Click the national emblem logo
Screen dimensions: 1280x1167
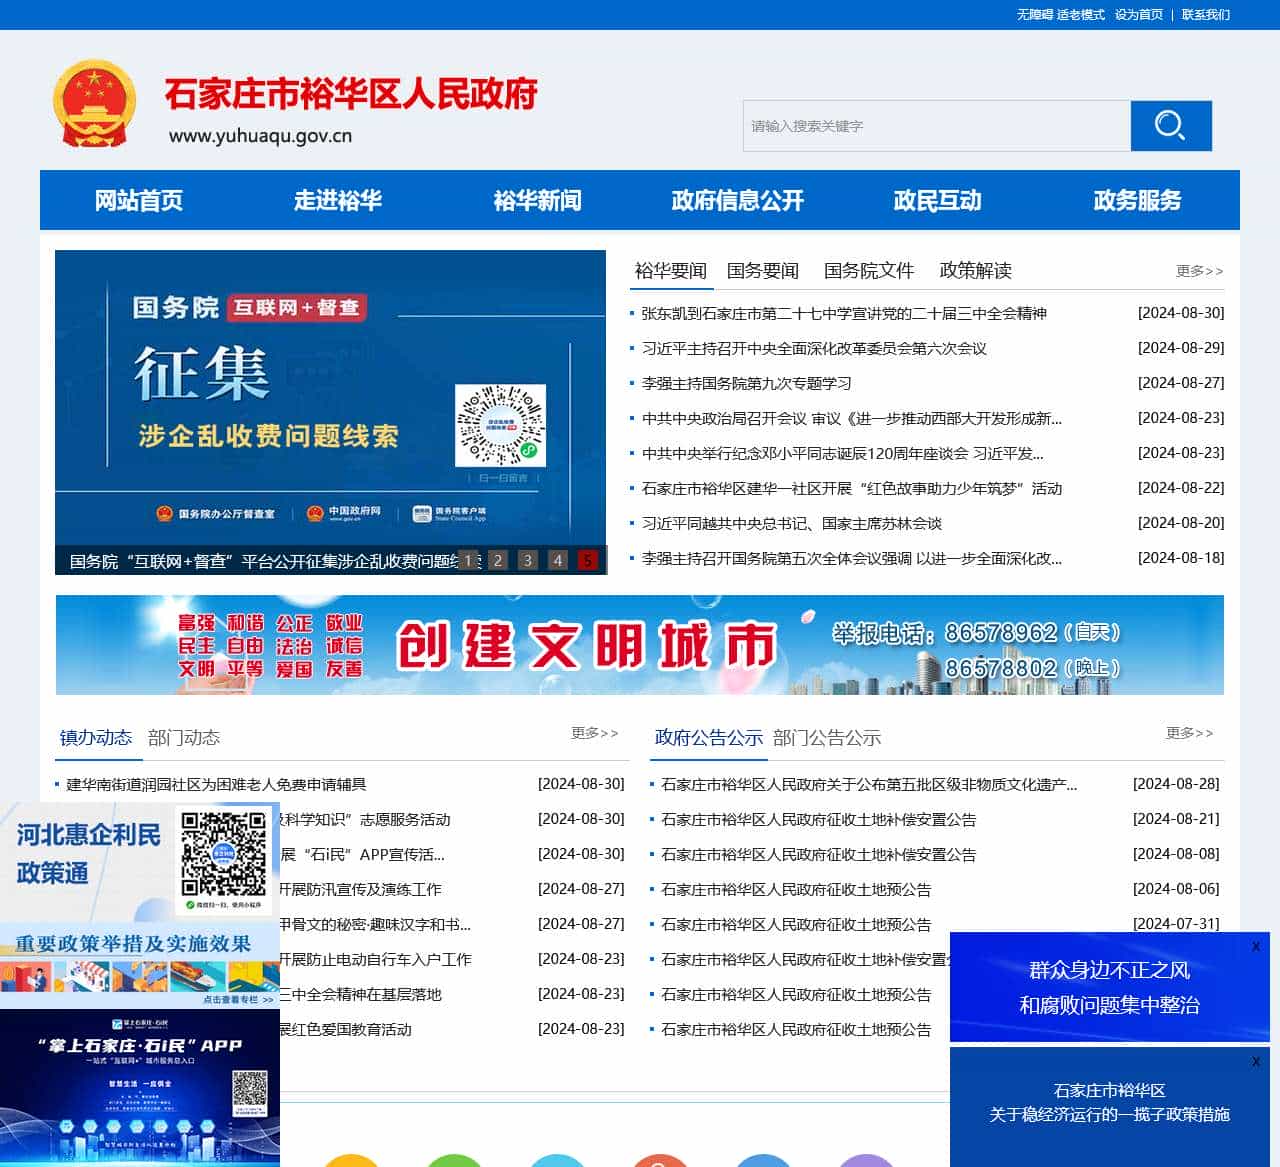click(94, 105)
